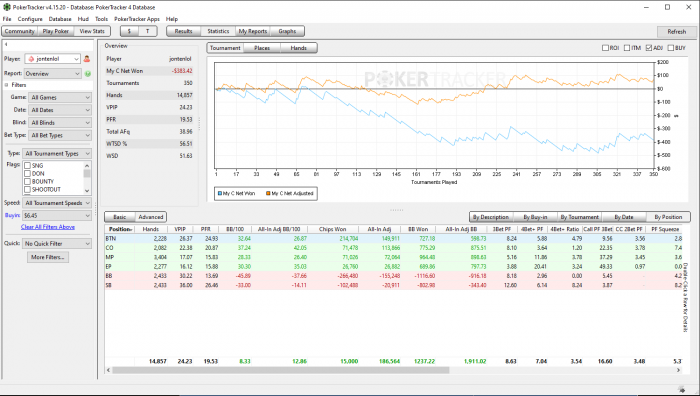
Task: Group results By Buy-in
Action: 535,217
